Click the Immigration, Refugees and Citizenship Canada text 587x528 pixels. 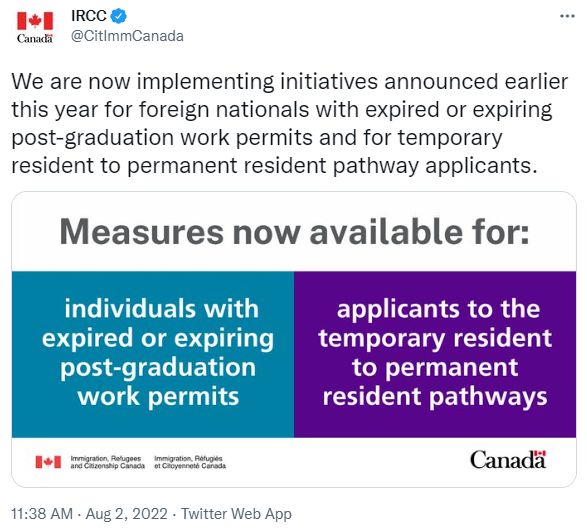[107, 462]
